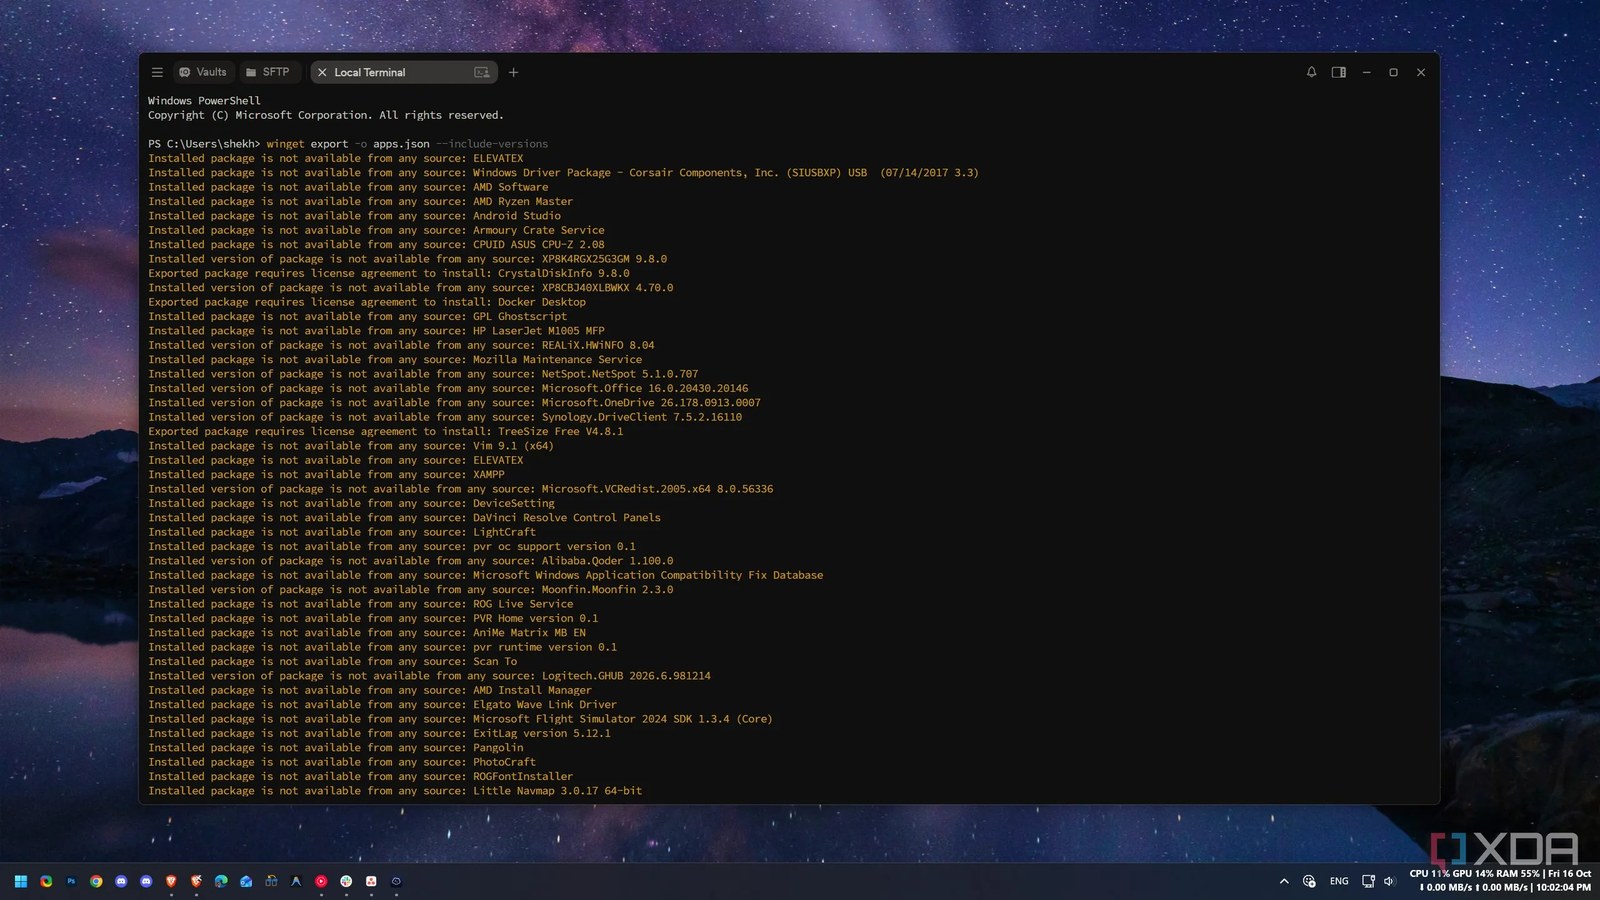The width and height of the screenshot is (1600, 900).
Task: Close the Local Terminal tab
Action: click(x=322, y=72)
